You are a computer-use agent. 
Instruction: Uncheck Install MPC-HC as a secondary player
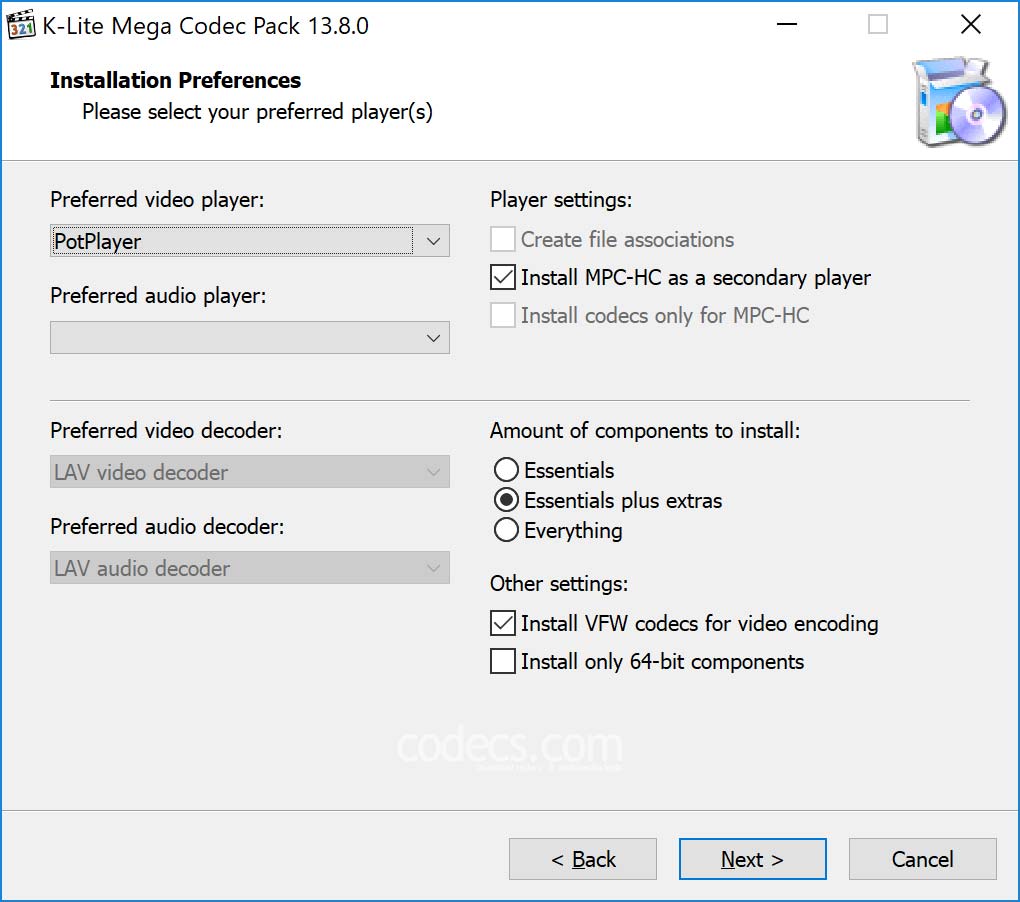503,278
